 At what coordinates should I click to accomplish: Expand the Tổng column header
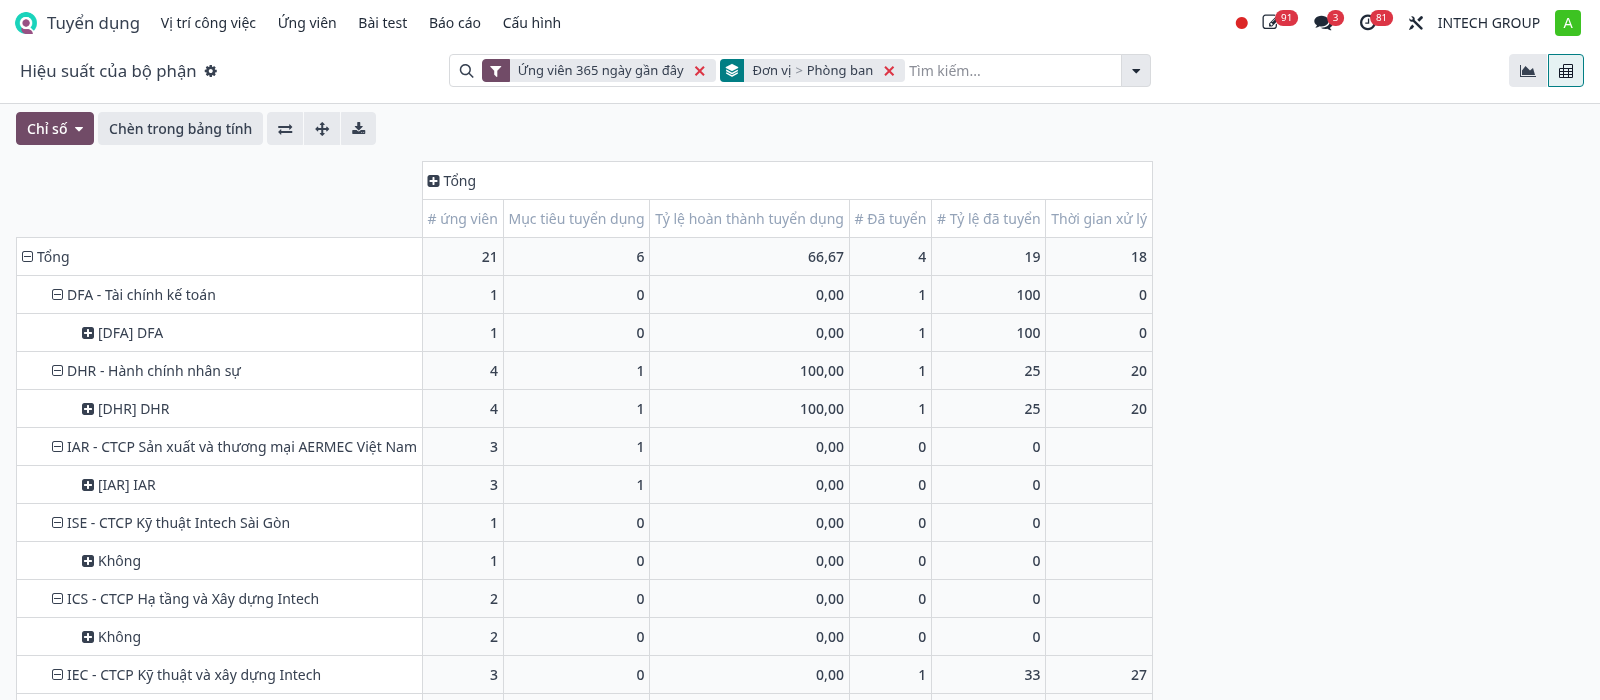[x=452, y=181]
